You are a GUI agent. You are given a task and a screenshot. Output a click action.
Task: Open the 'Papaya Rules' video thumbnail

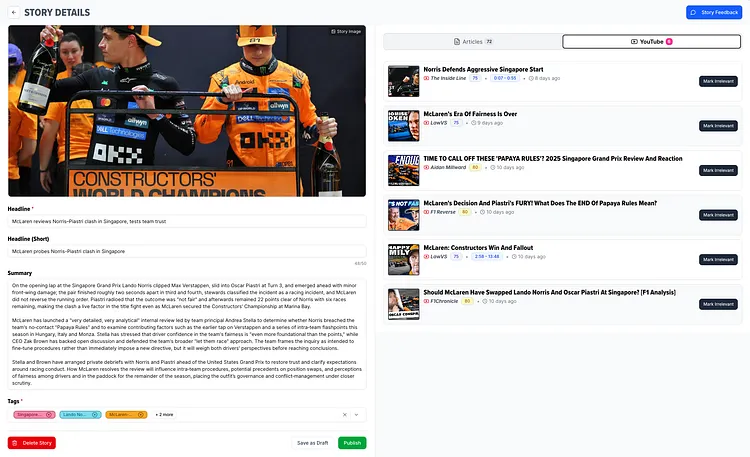403,170
